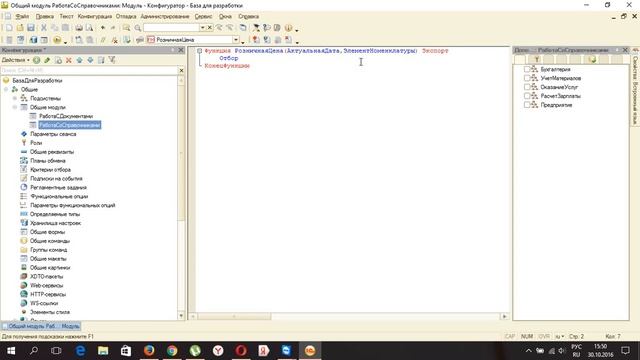Select the РаботаСДокументами module

tap(66, 116)
